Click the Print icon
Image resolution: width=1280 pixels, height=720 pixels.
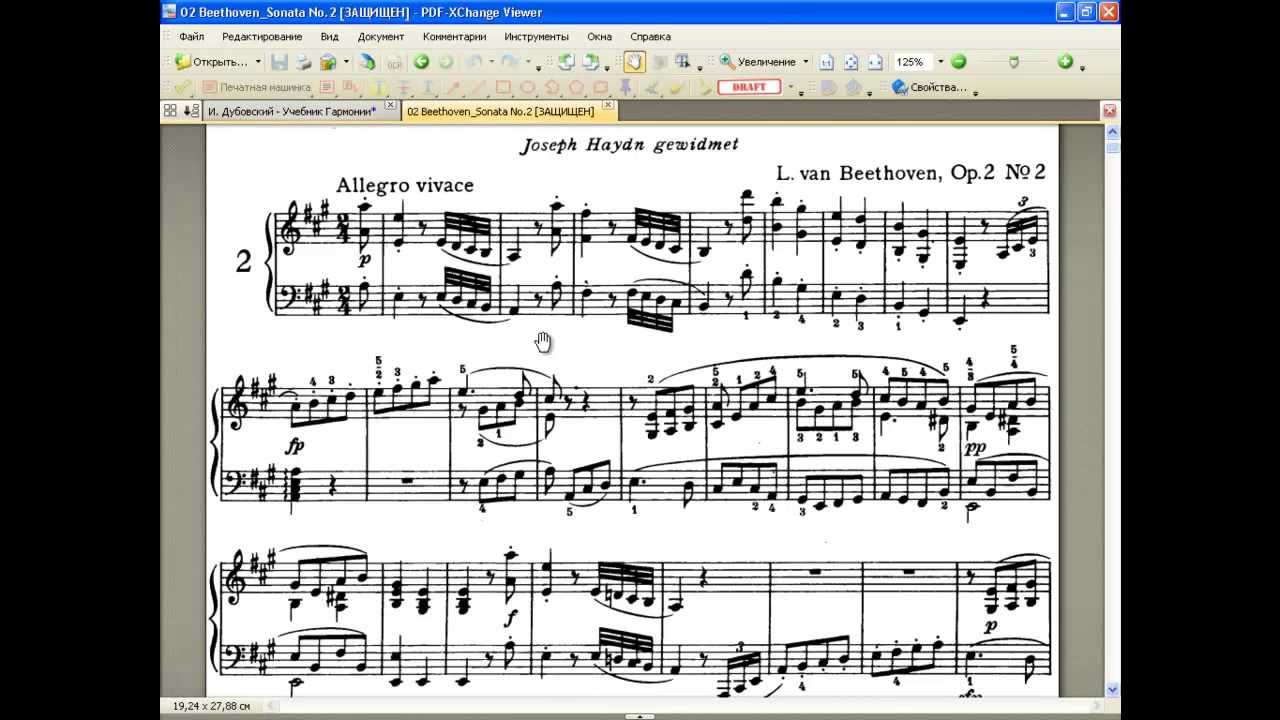[x=303, y=62]
